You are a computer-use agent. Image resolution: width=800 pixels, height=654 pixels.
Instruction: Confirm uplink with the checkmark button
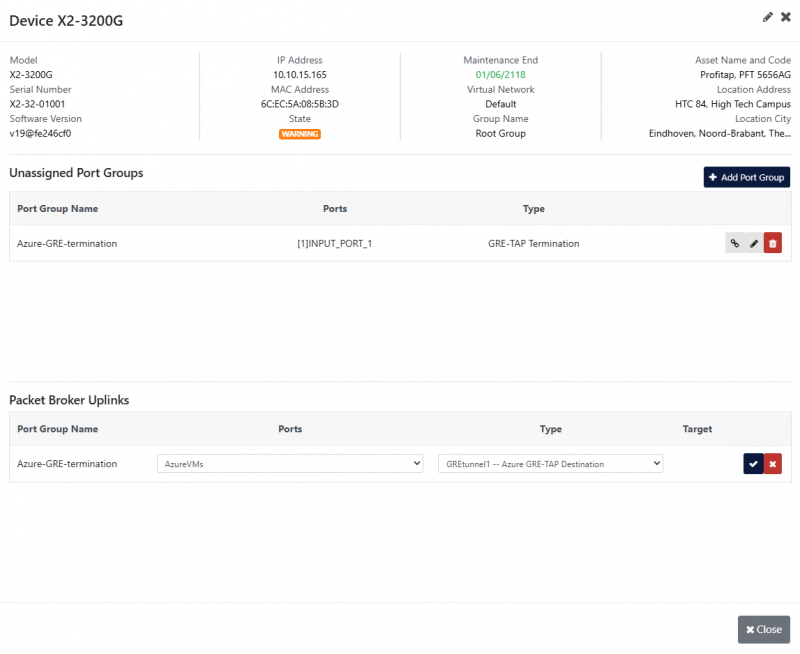753,464
